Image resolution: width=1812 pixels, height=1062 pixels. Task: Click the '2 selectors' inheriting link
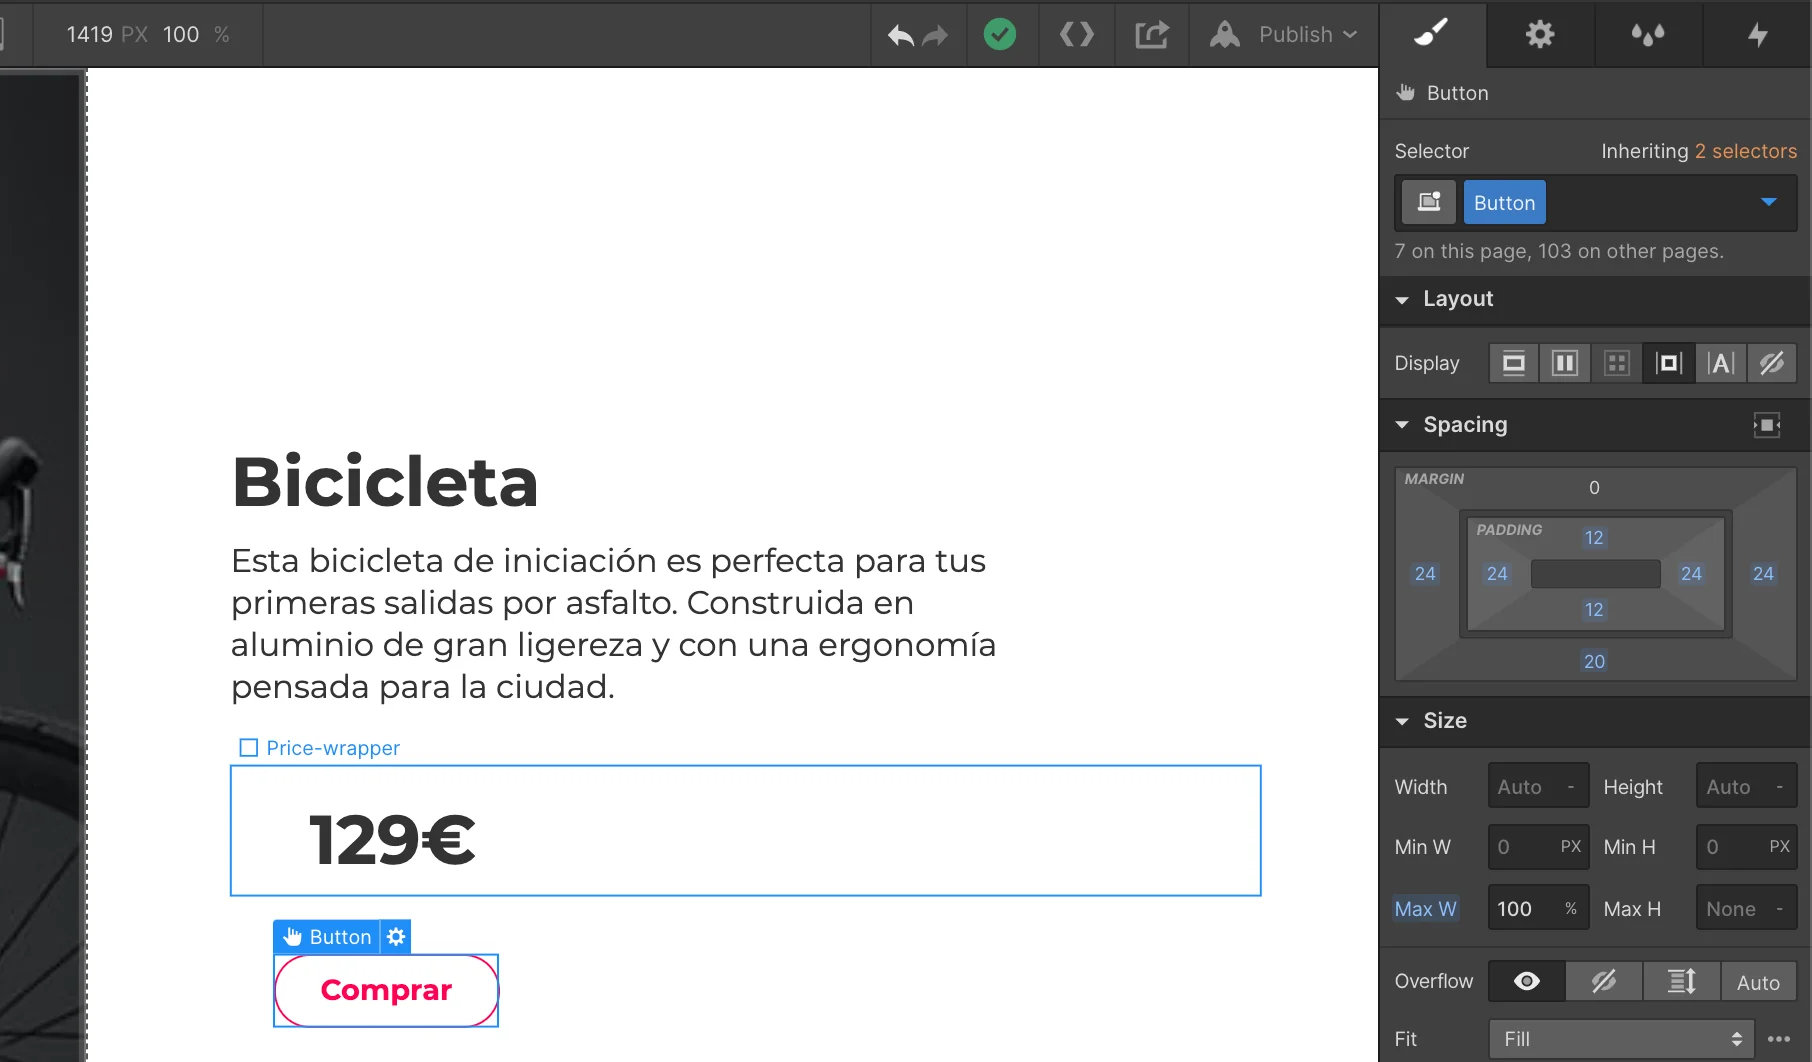click(1745, 151)
